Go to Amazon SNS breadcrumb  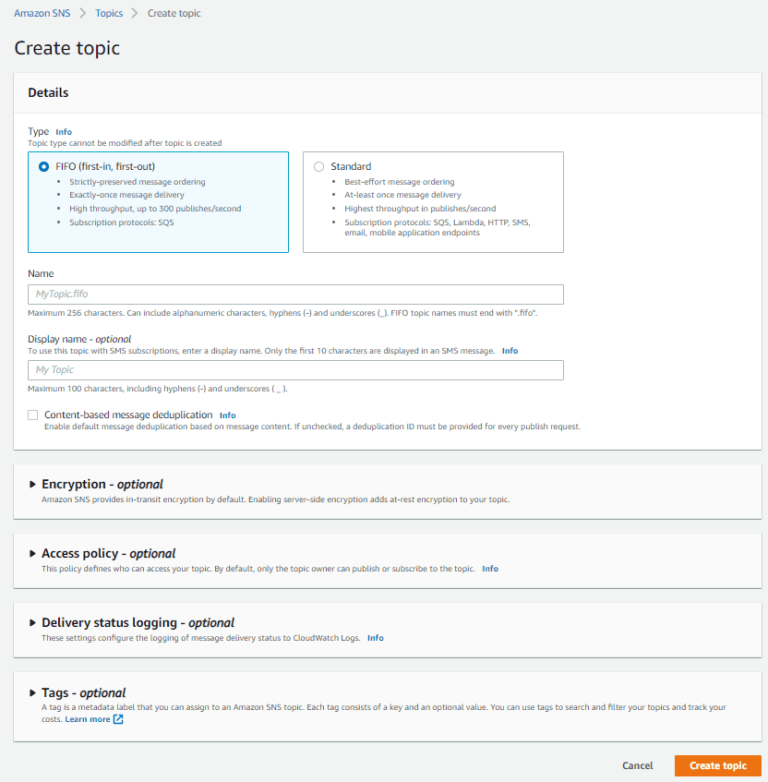click(x=42, y=13)
